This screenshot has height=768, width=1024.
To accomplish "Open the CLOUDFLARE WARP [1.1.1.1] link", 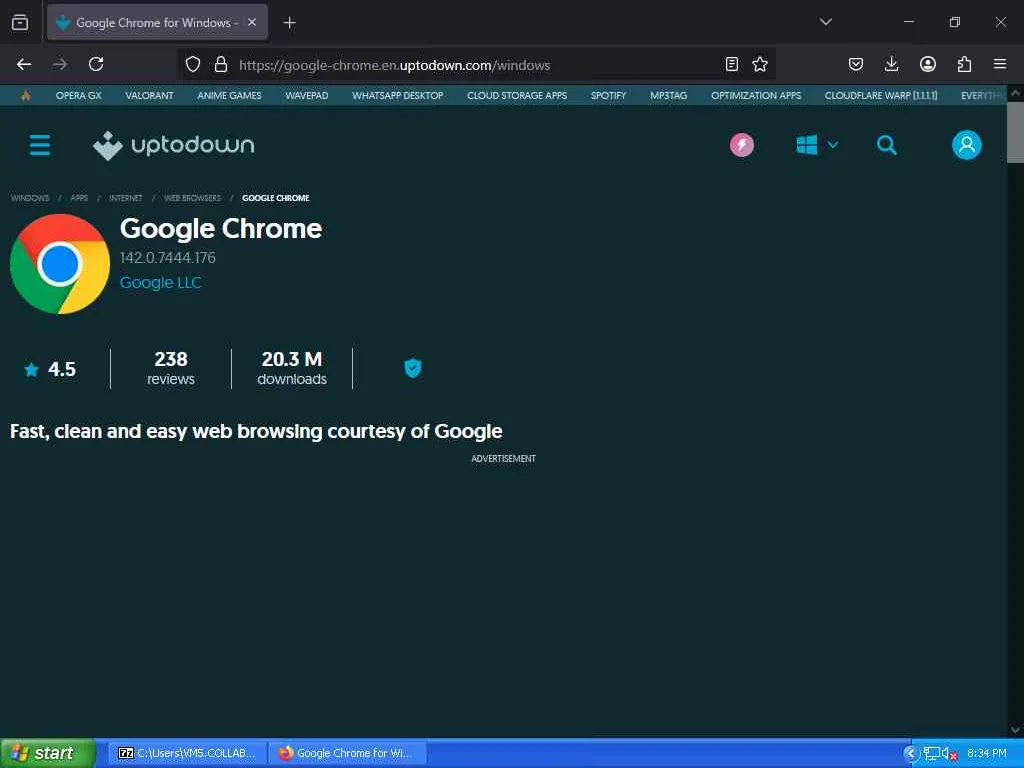I will pyautogui.click(x=881, y=95).
